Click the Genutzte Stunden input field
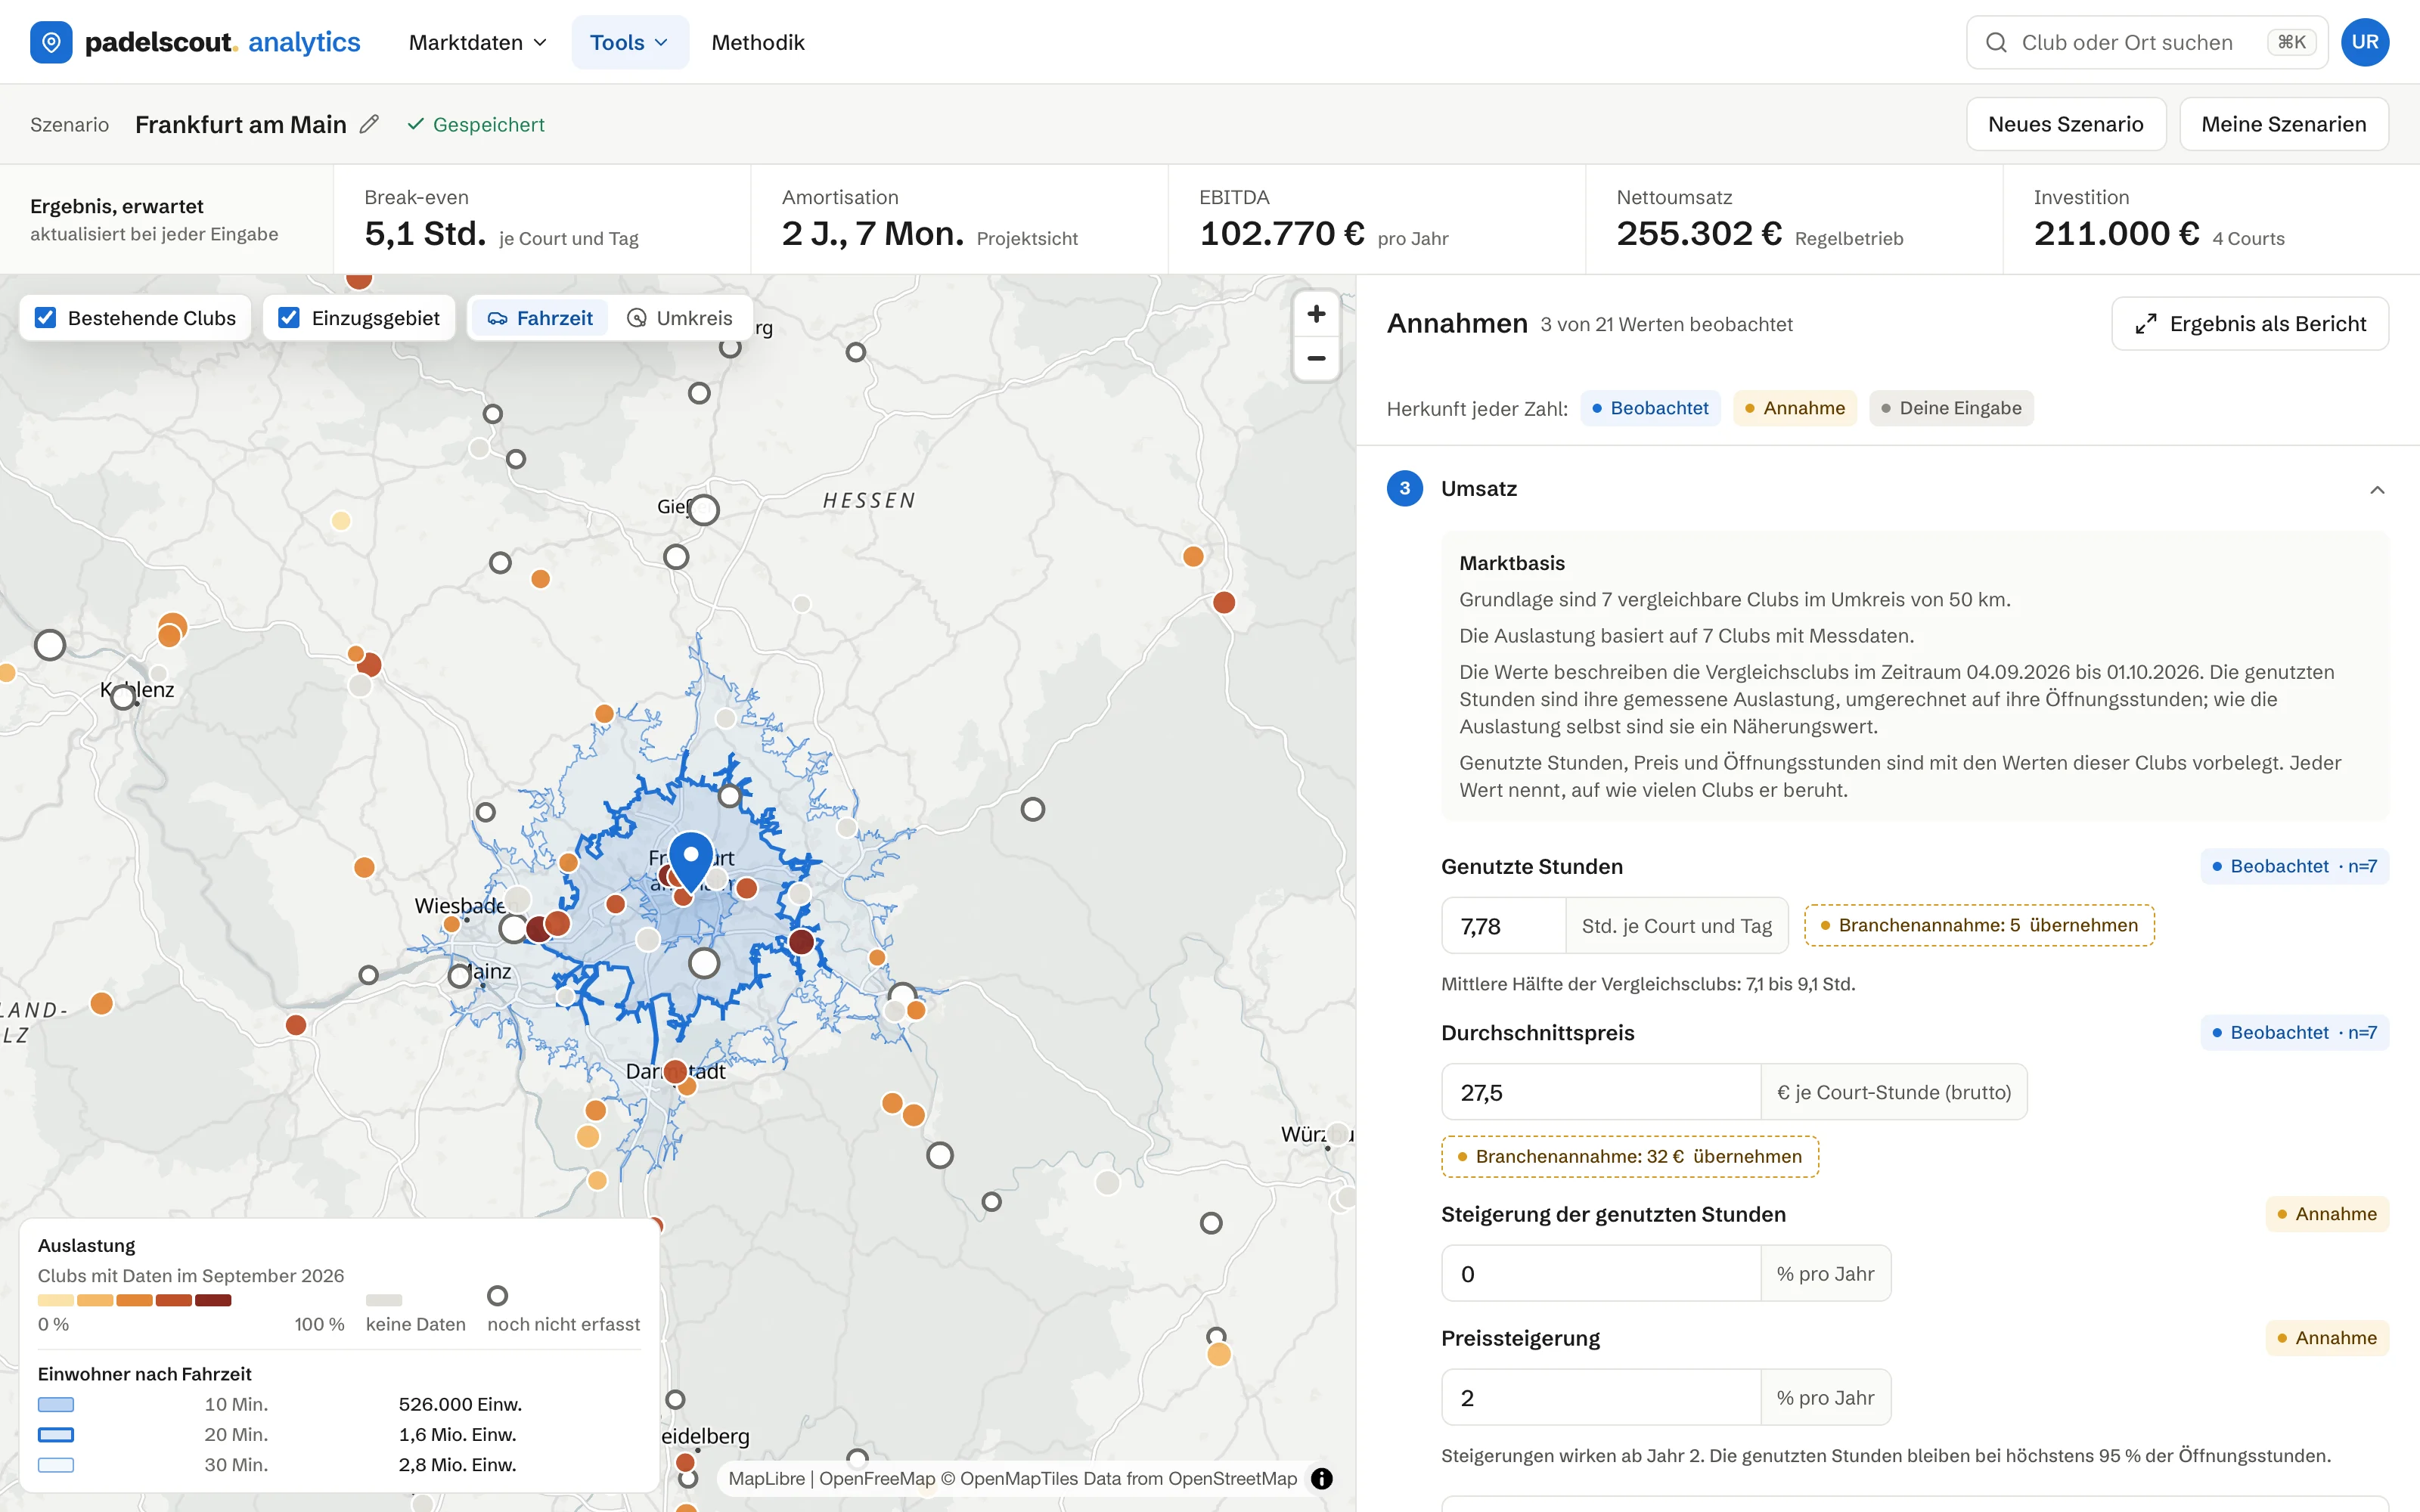This screenshot has width=2420, height=1512. coord(1503,926)
